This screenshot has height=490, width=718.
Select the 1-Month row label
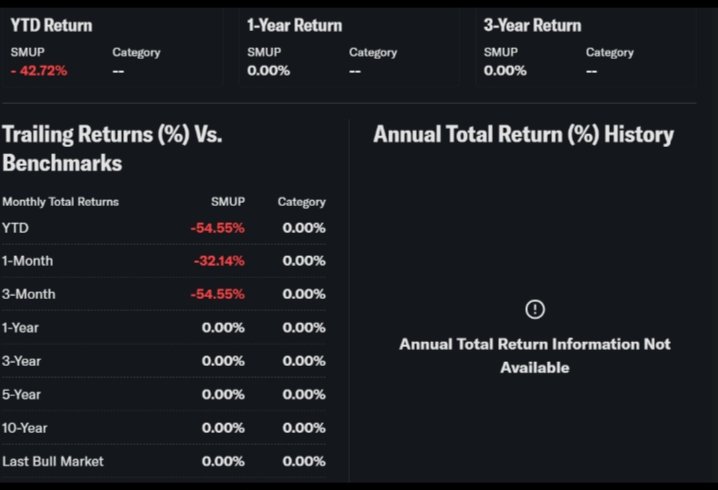click(x=27, y=261)
